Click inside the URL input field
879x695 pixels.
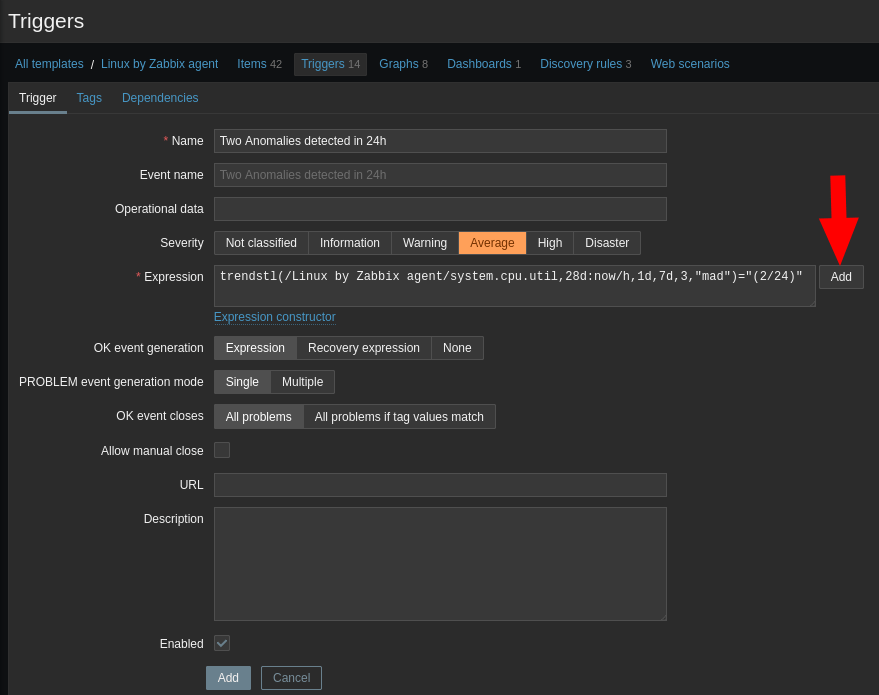pyautogui.click(x=440, y=485)
